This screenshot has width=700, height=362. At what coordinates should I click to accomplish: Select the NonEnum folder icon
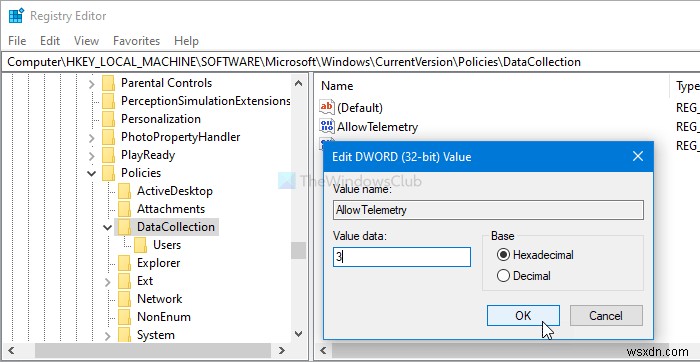[x=125, y=317]
